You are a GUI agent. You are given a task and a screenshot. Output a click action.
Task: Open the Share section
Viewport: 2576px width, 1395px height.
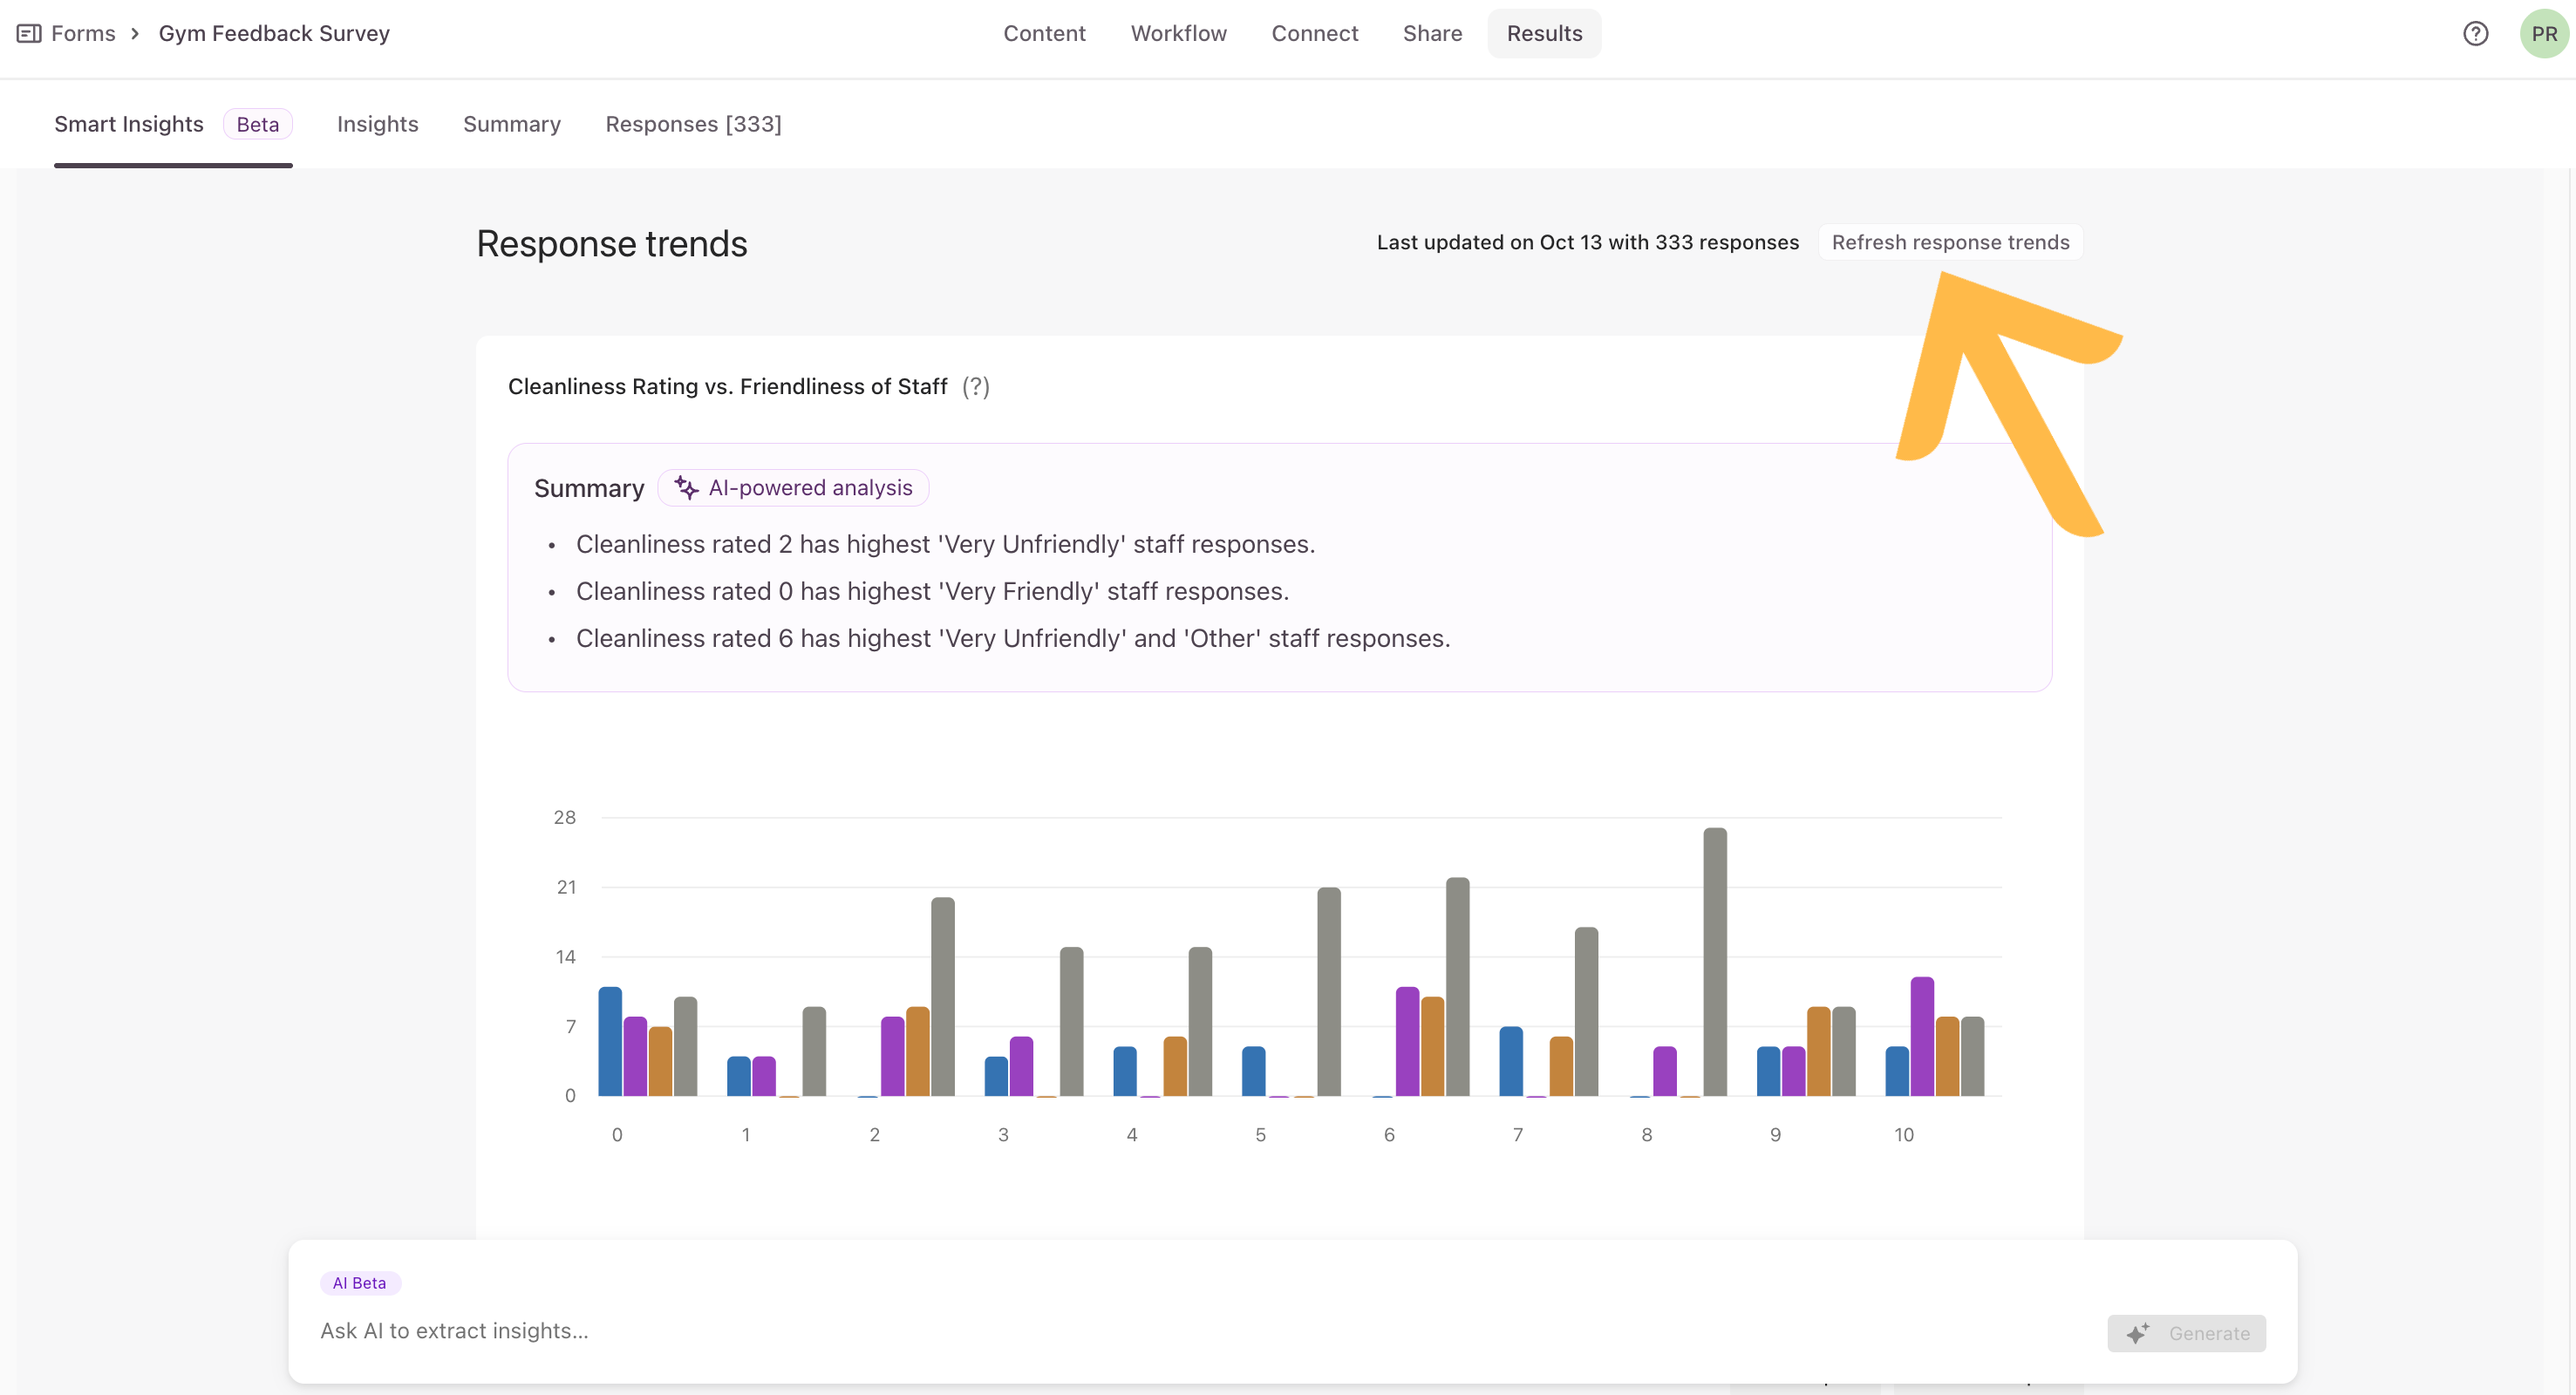tap(1432, 34)
